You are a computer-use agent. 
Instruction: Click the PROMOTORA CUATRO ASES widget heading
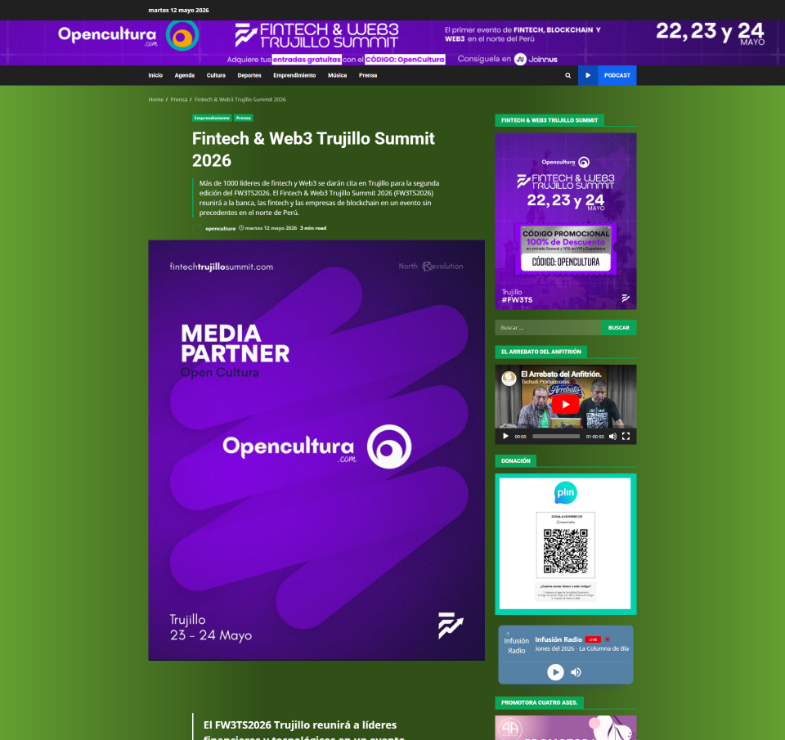pyautogui.click(x=539, y=702)
